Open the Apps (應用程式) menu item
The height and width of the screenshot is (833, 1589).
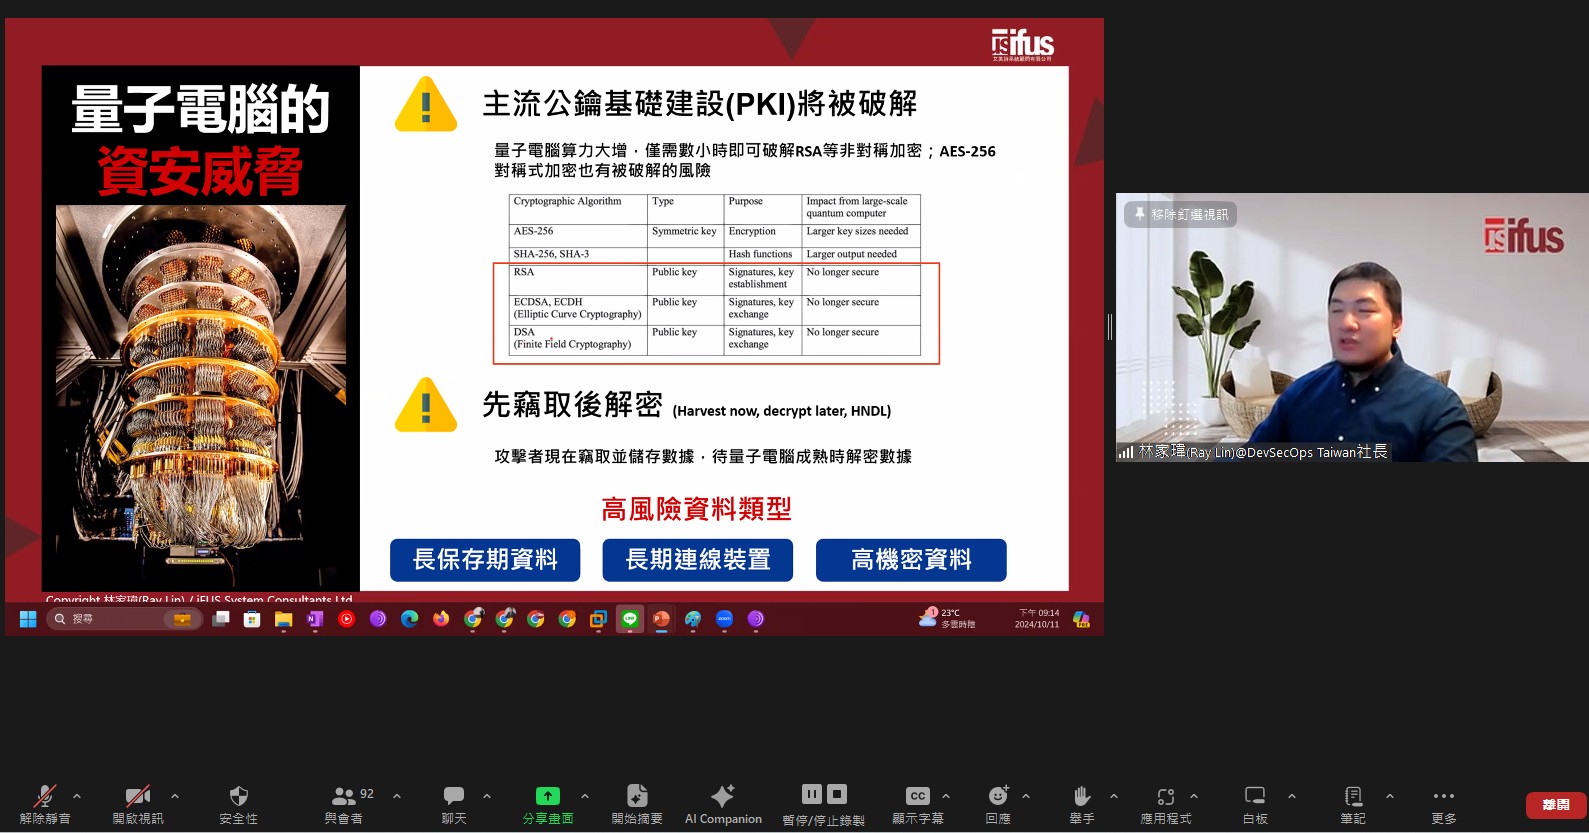[1166, 797]
